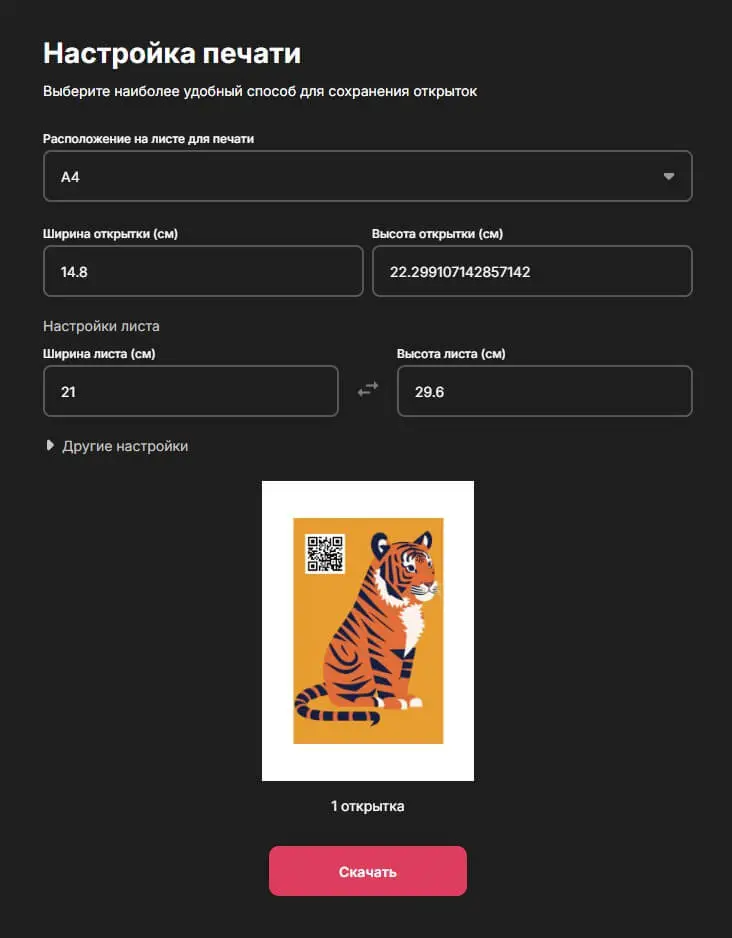
Task: Click the Настройки листа section heading
Action: point(101,326)
